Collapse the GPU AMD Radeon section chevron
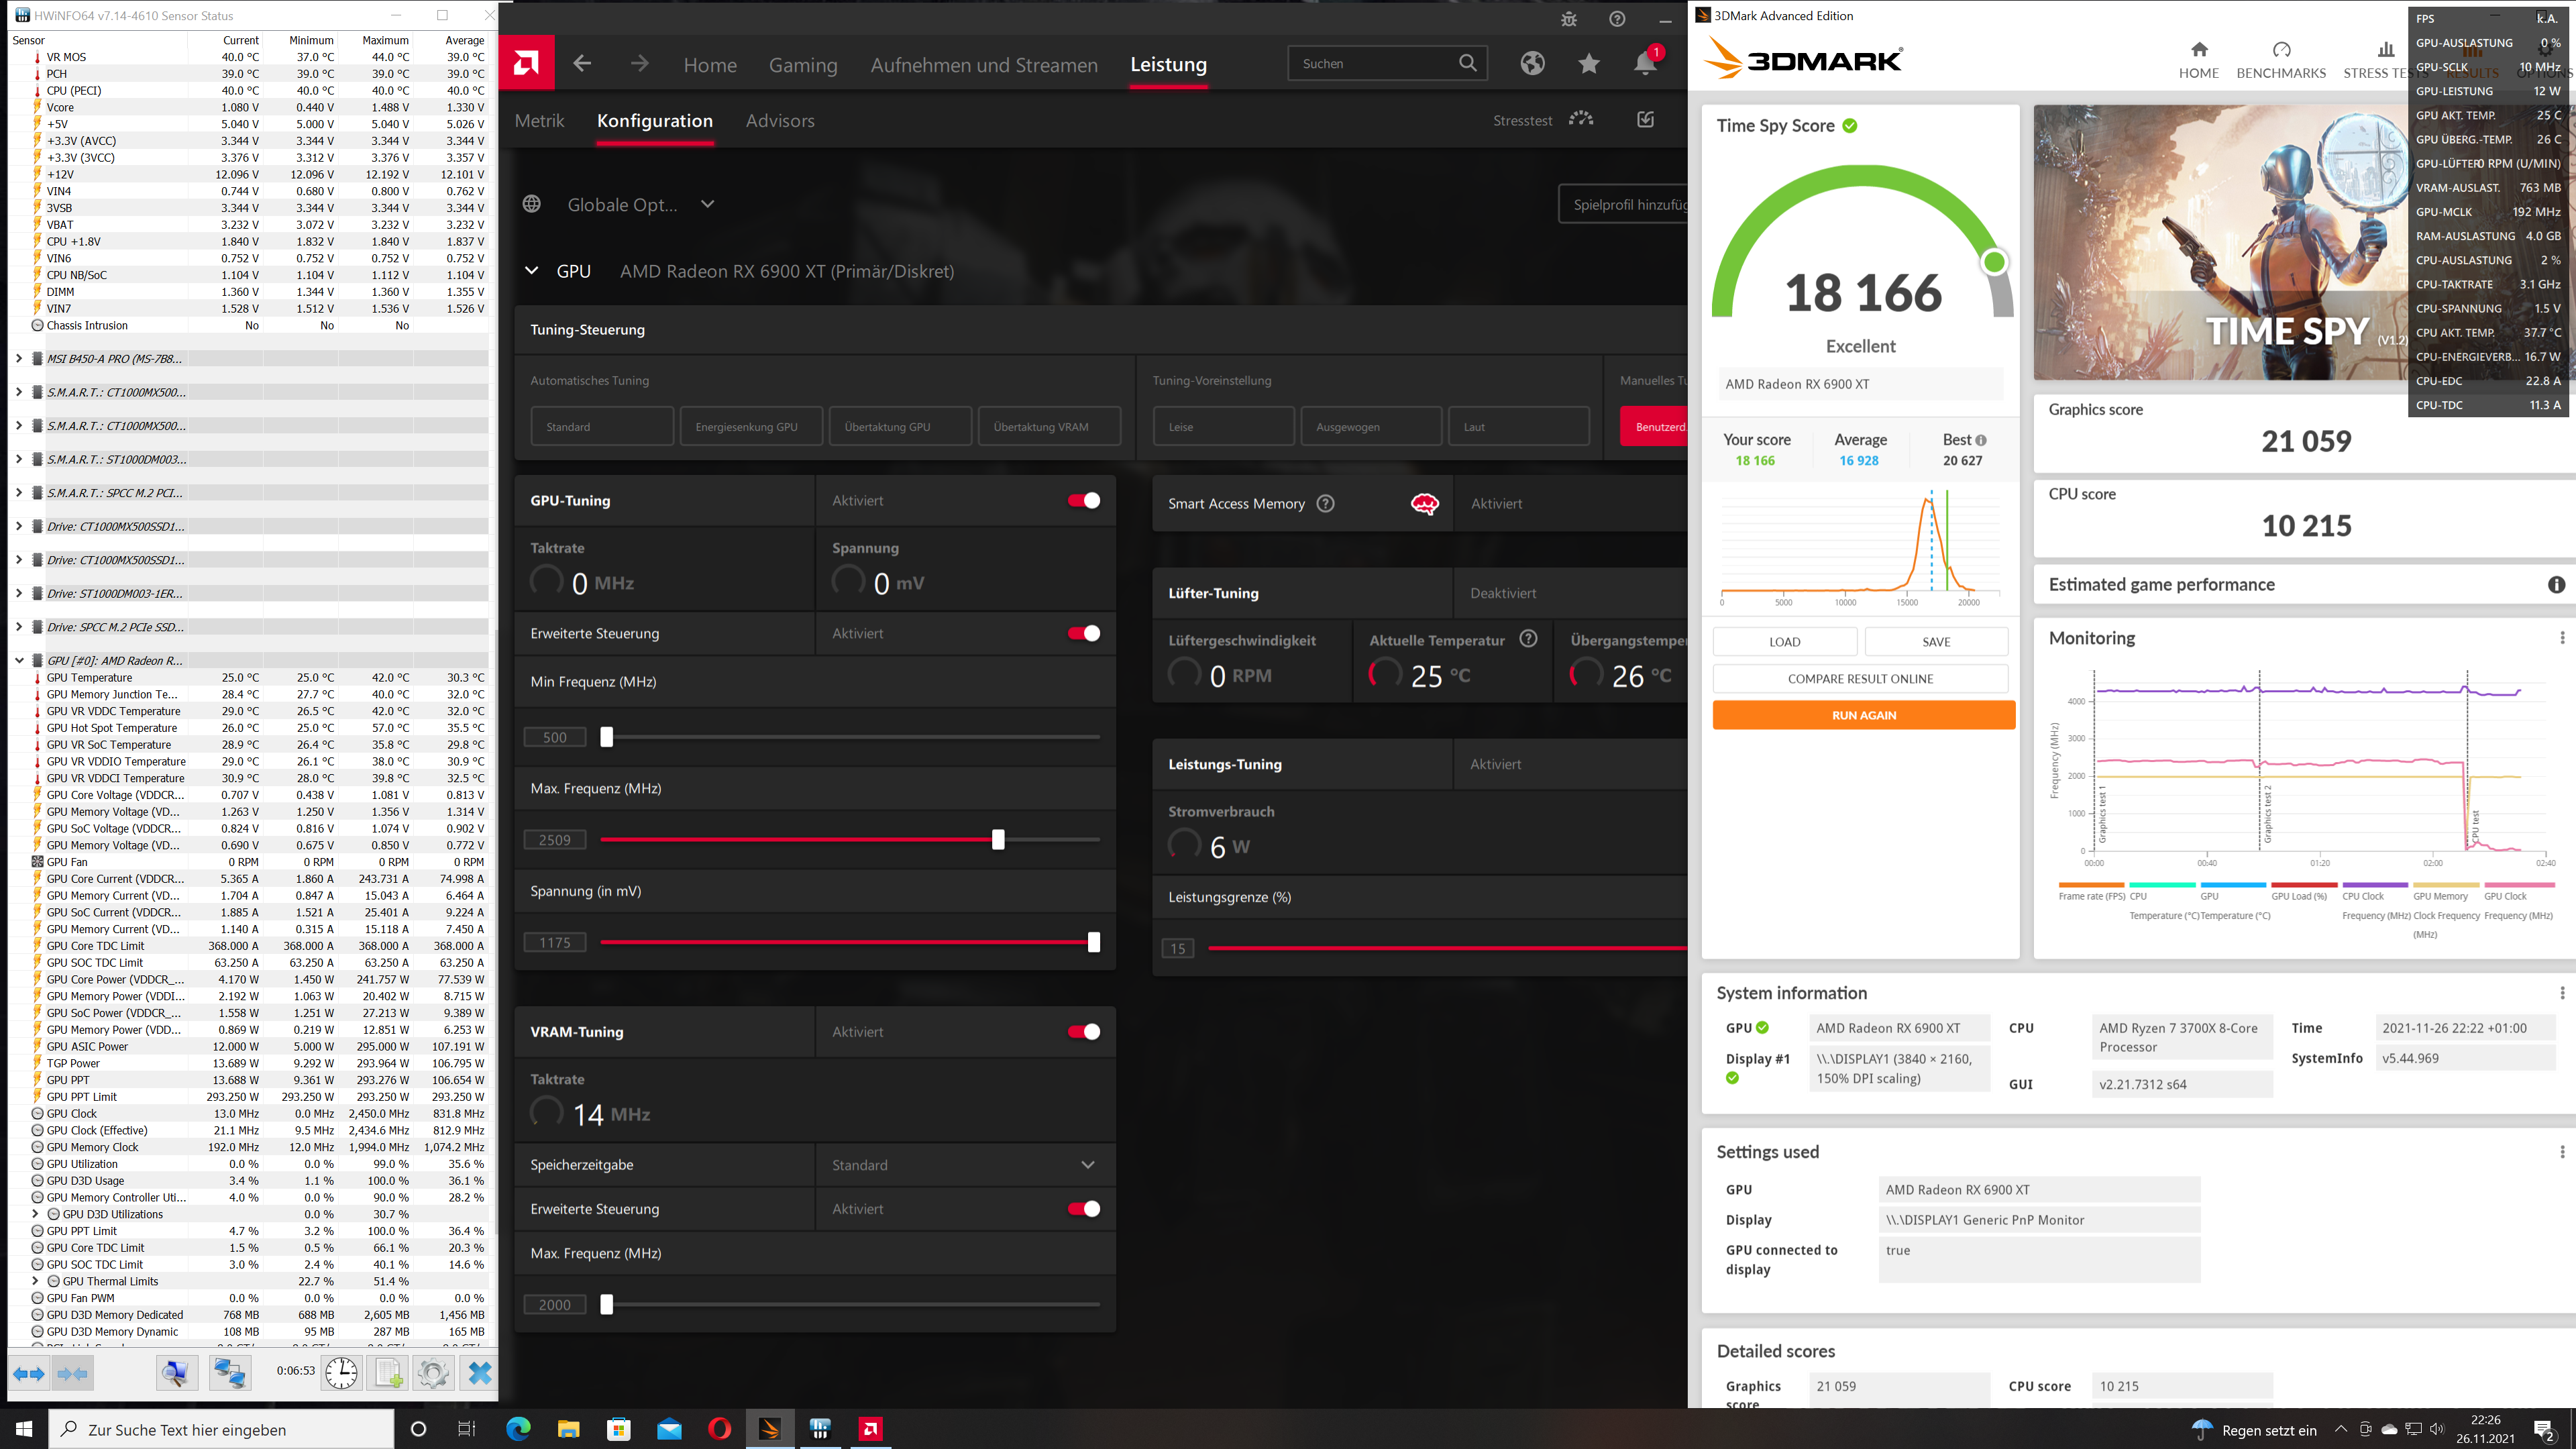This screenshot has height=1449, width=2576. pyautogui.click(x=532, y=271)
